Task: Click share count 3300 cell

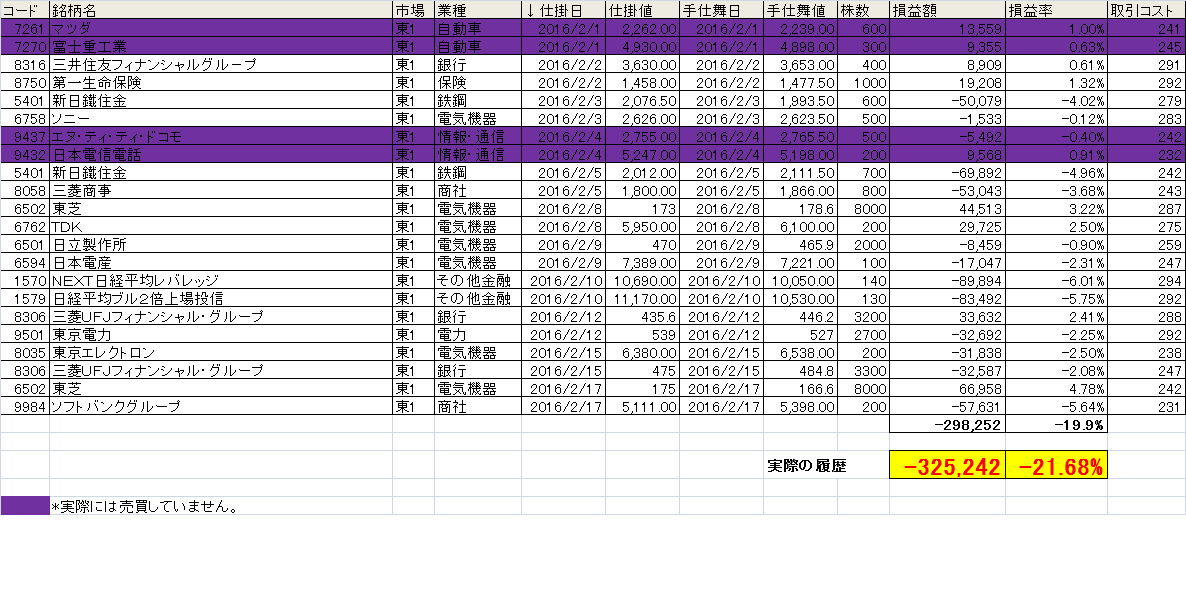Action: [x=863, y=371]
